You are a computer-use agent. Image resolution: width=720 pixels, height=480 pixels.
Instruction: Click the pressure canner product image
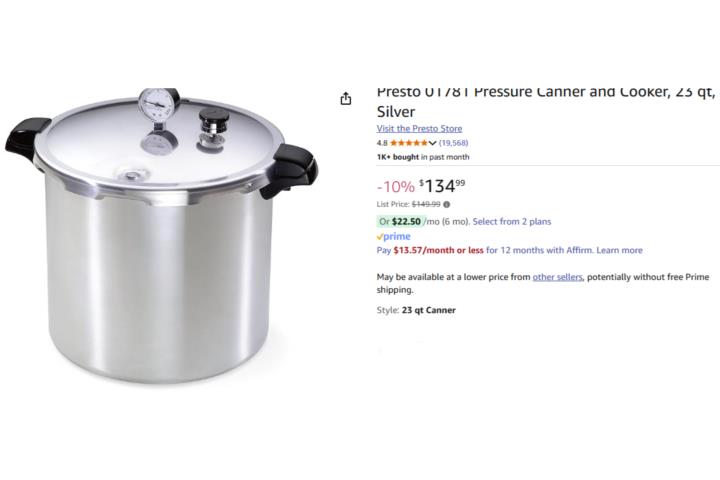click(161, 234)
